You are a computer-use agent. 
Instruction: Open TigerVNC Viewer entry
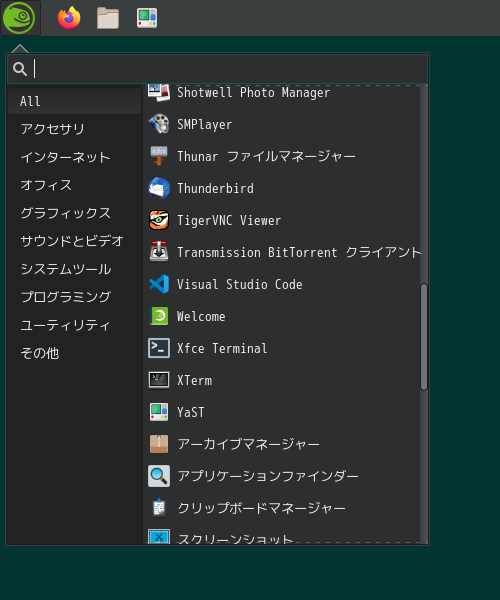tap(282, 220)
